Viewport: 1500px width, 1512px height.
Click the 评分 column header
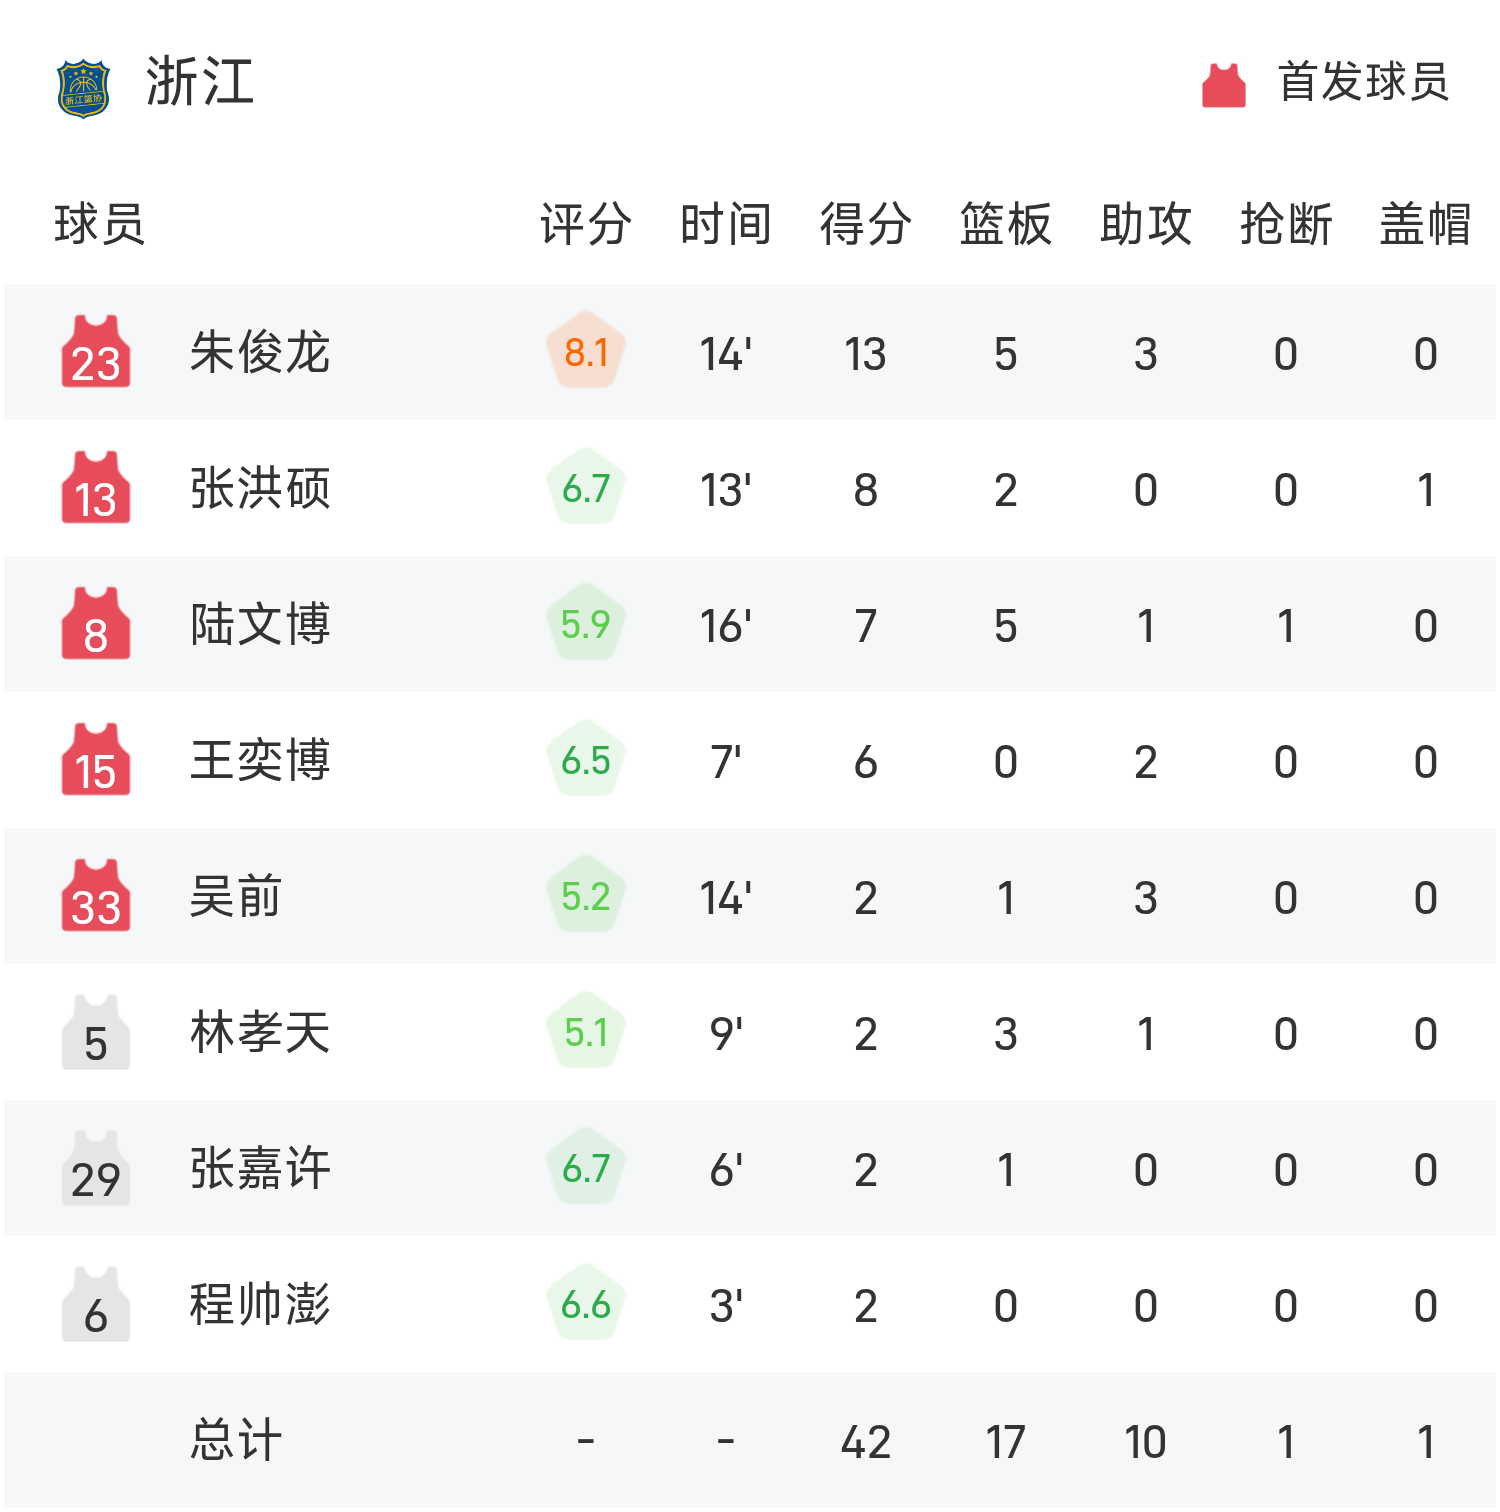[x=586, y=224]
